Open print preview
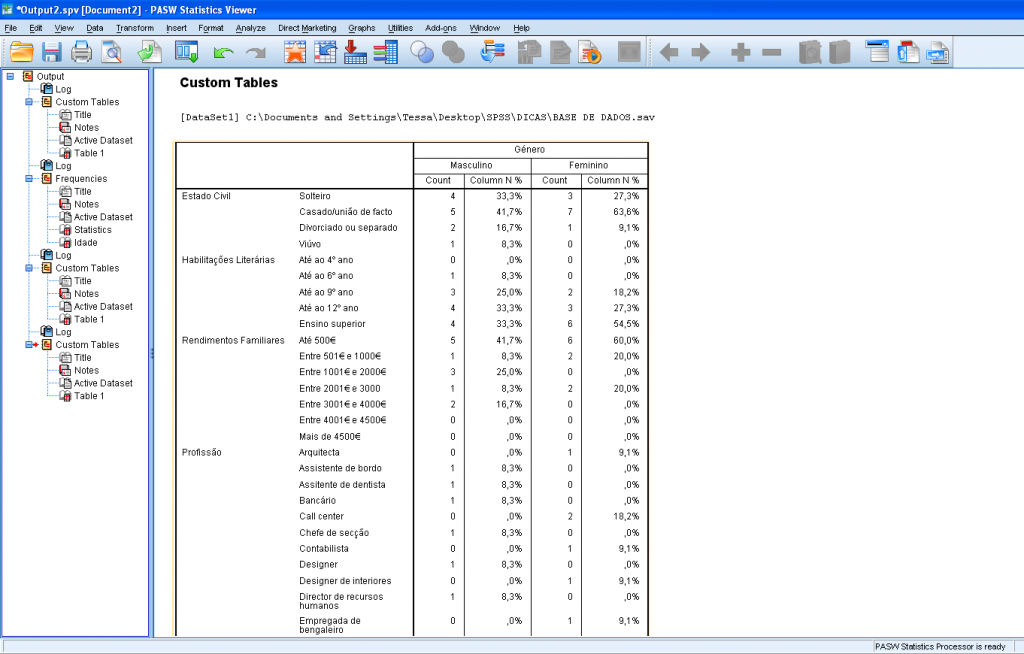1024x654 pixels. pos(113,51)
